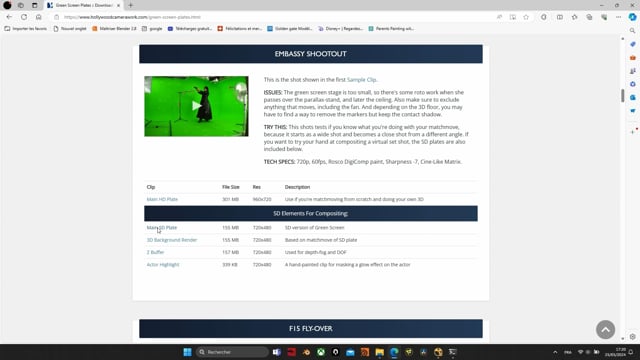Open the Windows Start menu
The width and height of the screenshot is (640, 360).
pyautogui.click(x=187, y=352)
